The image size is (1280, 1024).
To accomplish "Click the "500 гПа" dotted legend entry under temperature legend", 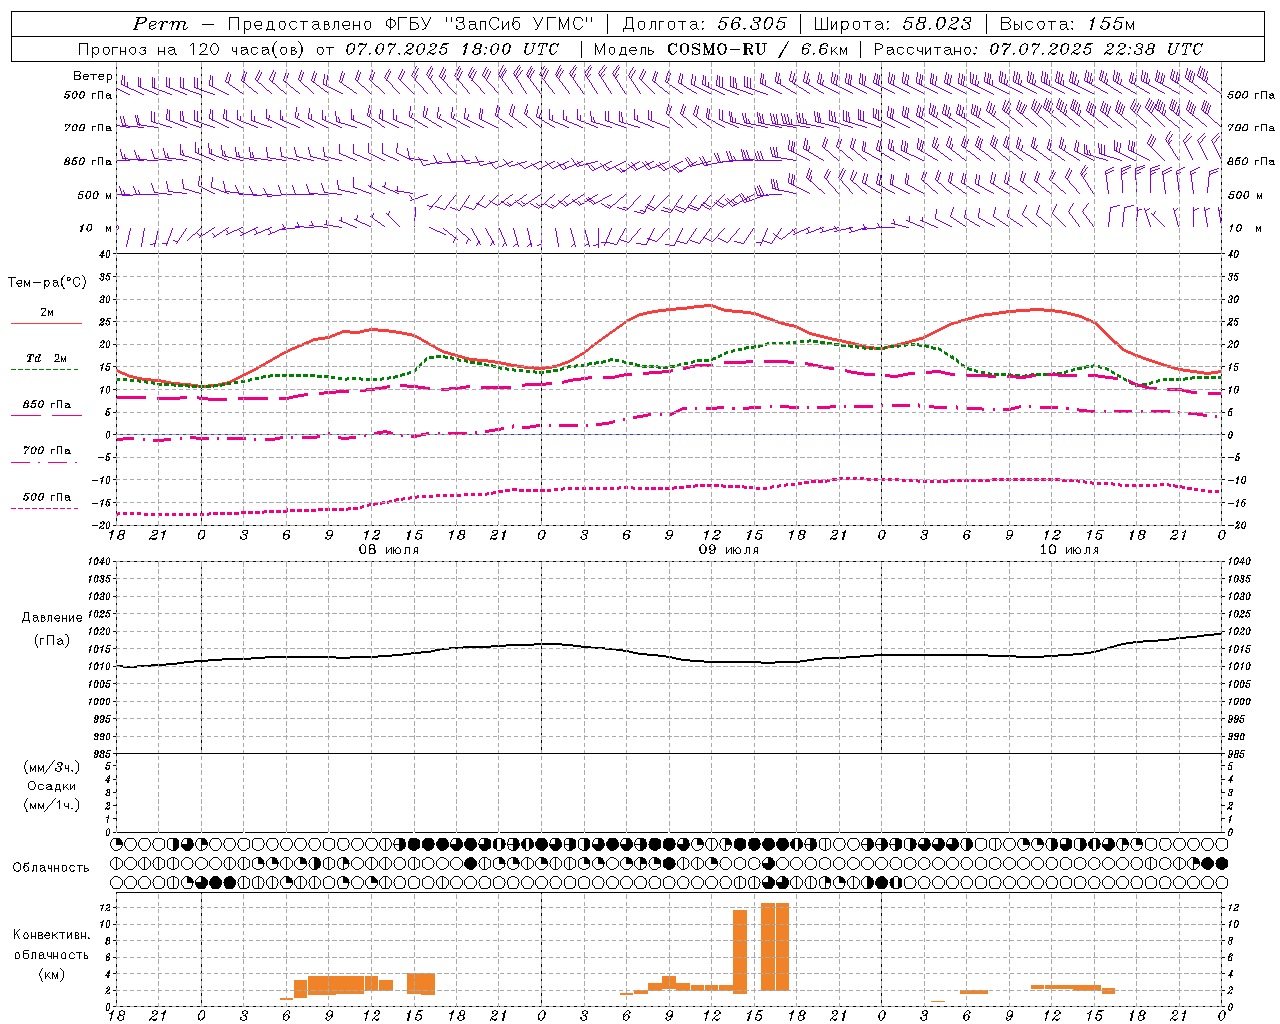I will pos(46,497).
